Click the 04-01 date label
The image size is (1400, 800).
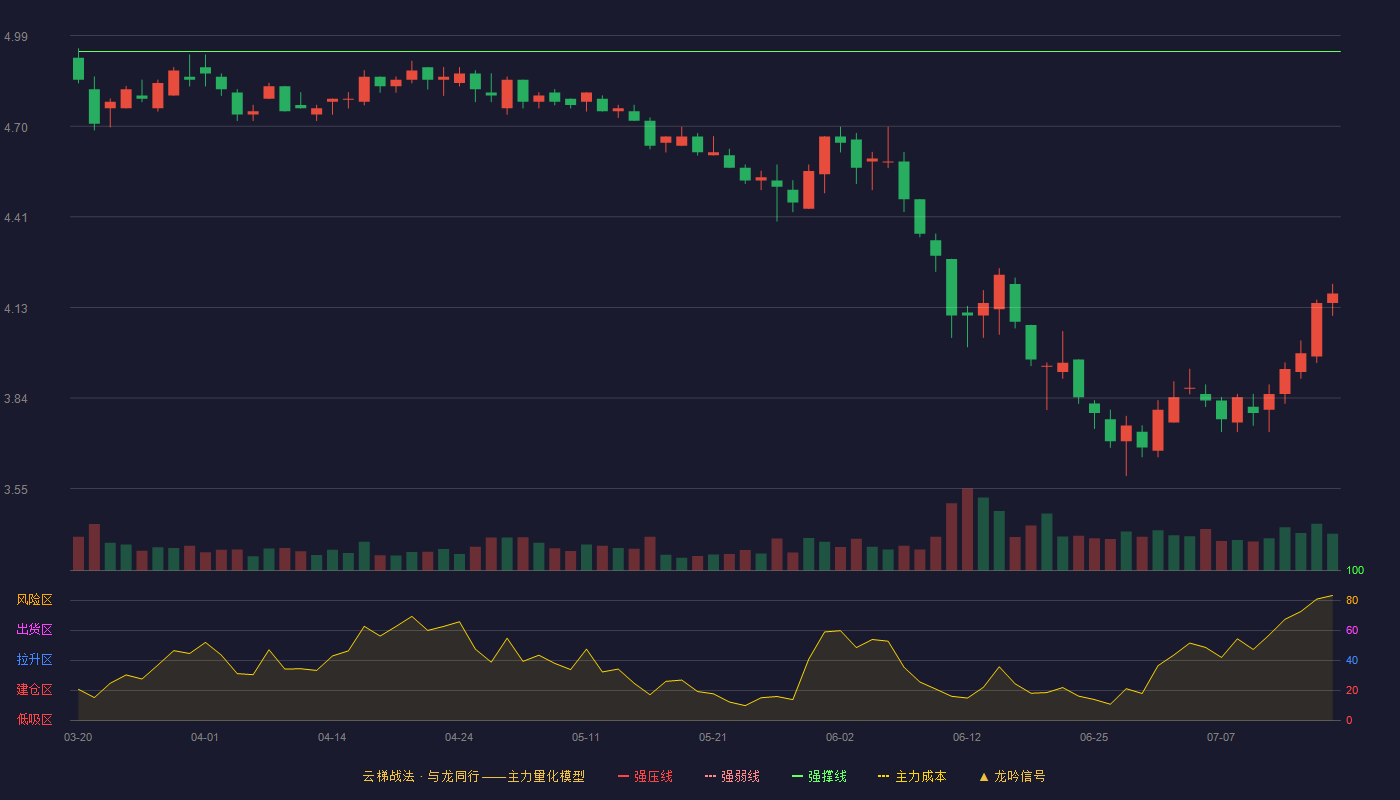[x=205, y=737]
